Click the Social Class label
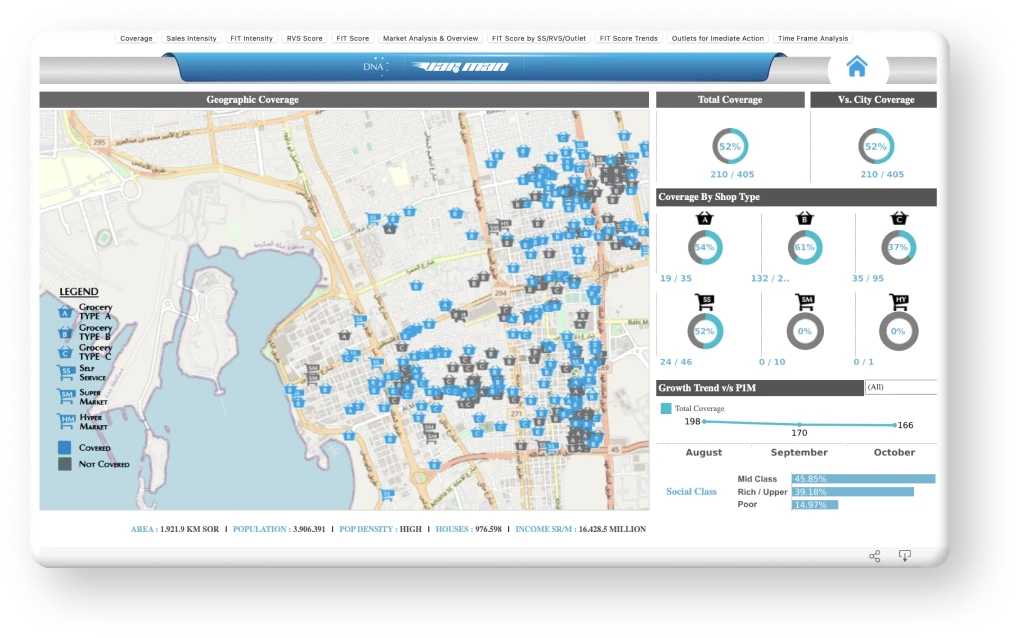 click(x=691, y=492)
